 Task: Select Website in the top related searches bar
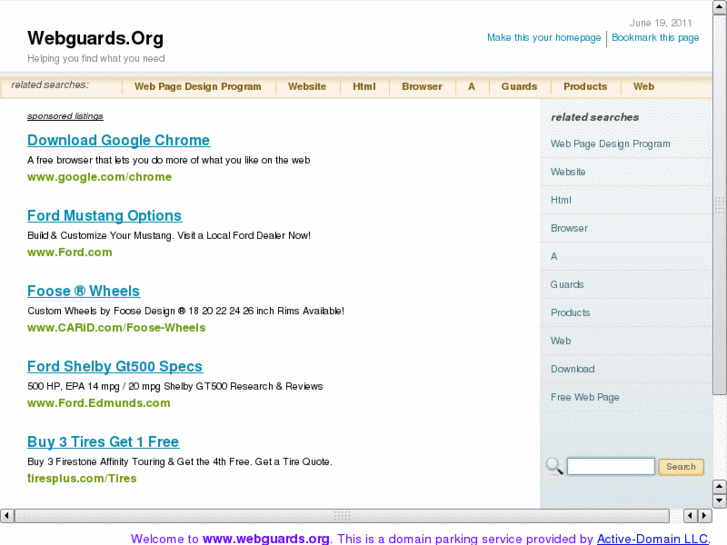[307, 87]
